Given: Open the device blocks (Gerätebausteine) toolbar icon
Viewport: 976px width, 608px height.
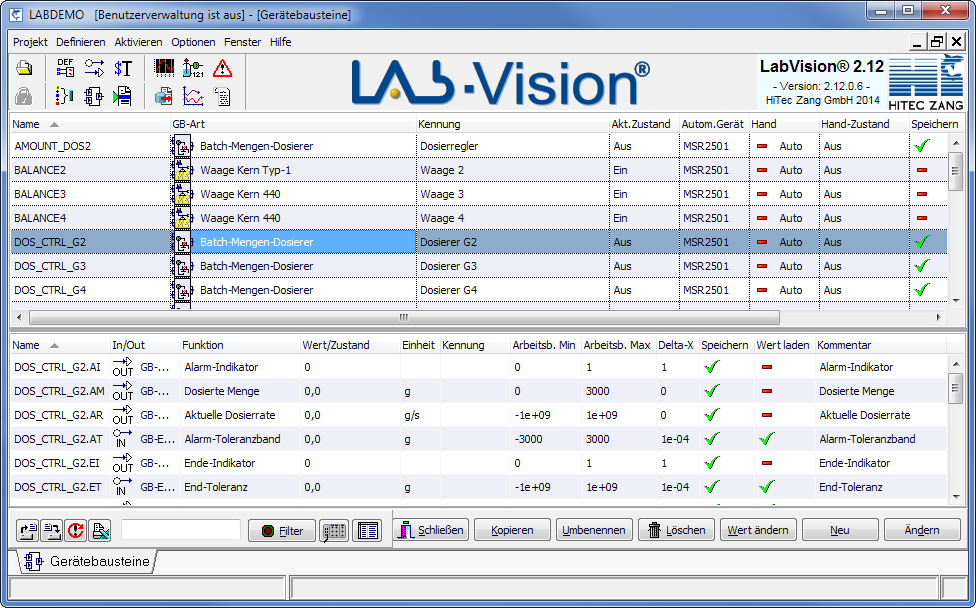Looking at the screenshot, I should pos(94,96).
